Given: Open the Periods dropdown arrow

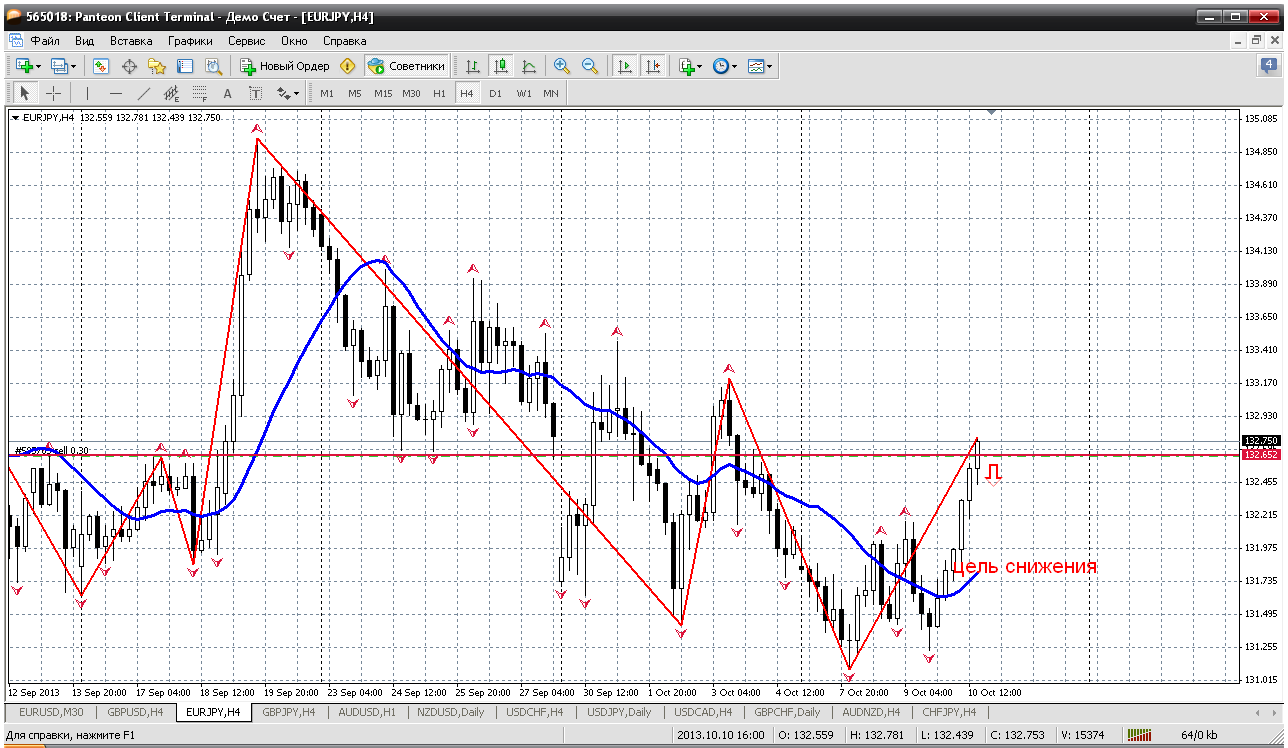Looking at the screenshot, I should 735,66.
